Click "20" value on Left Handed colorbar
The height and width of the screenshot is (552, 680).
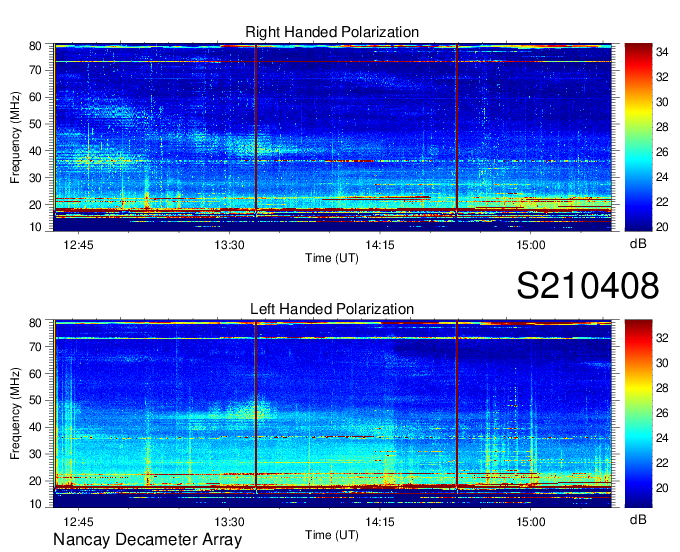[662, 488]
